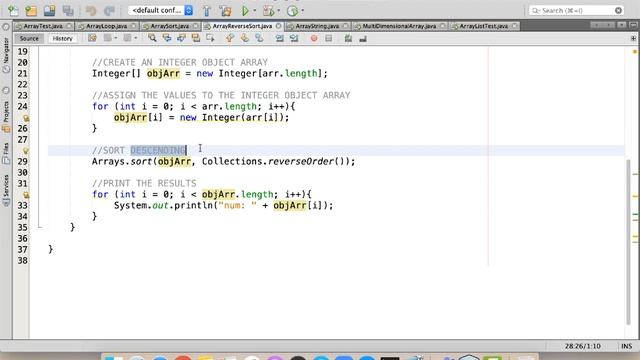Switch to the ArrayString.java tab
Image resolution: width=640 pixels, height=360 pixels.
click(317, 26)
